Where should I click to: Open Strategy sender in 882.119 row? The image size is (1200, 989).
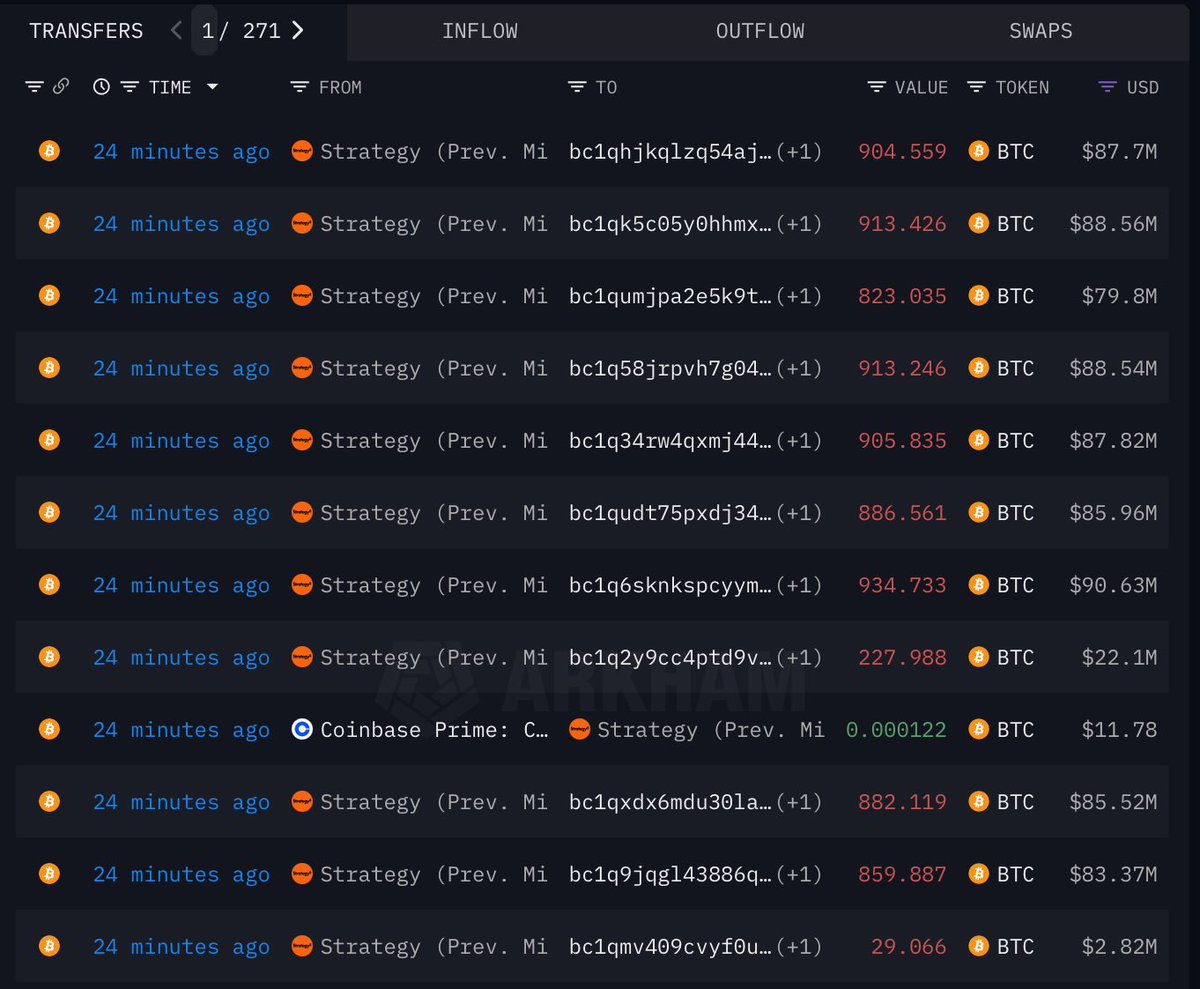click(434, 802)
